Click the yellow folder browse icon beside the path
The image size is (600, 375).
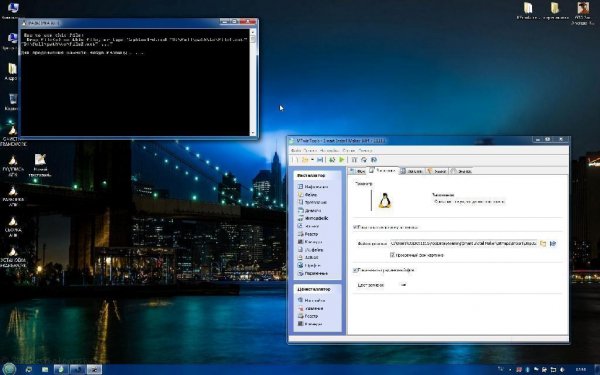coord(543,243)
